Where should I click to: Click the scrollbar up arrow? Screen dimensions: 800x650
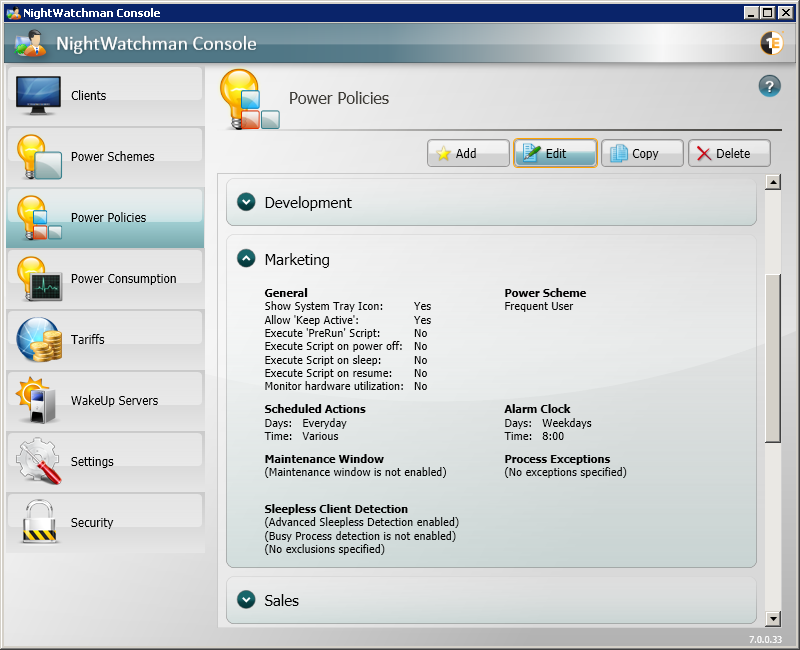click(772, 182)
